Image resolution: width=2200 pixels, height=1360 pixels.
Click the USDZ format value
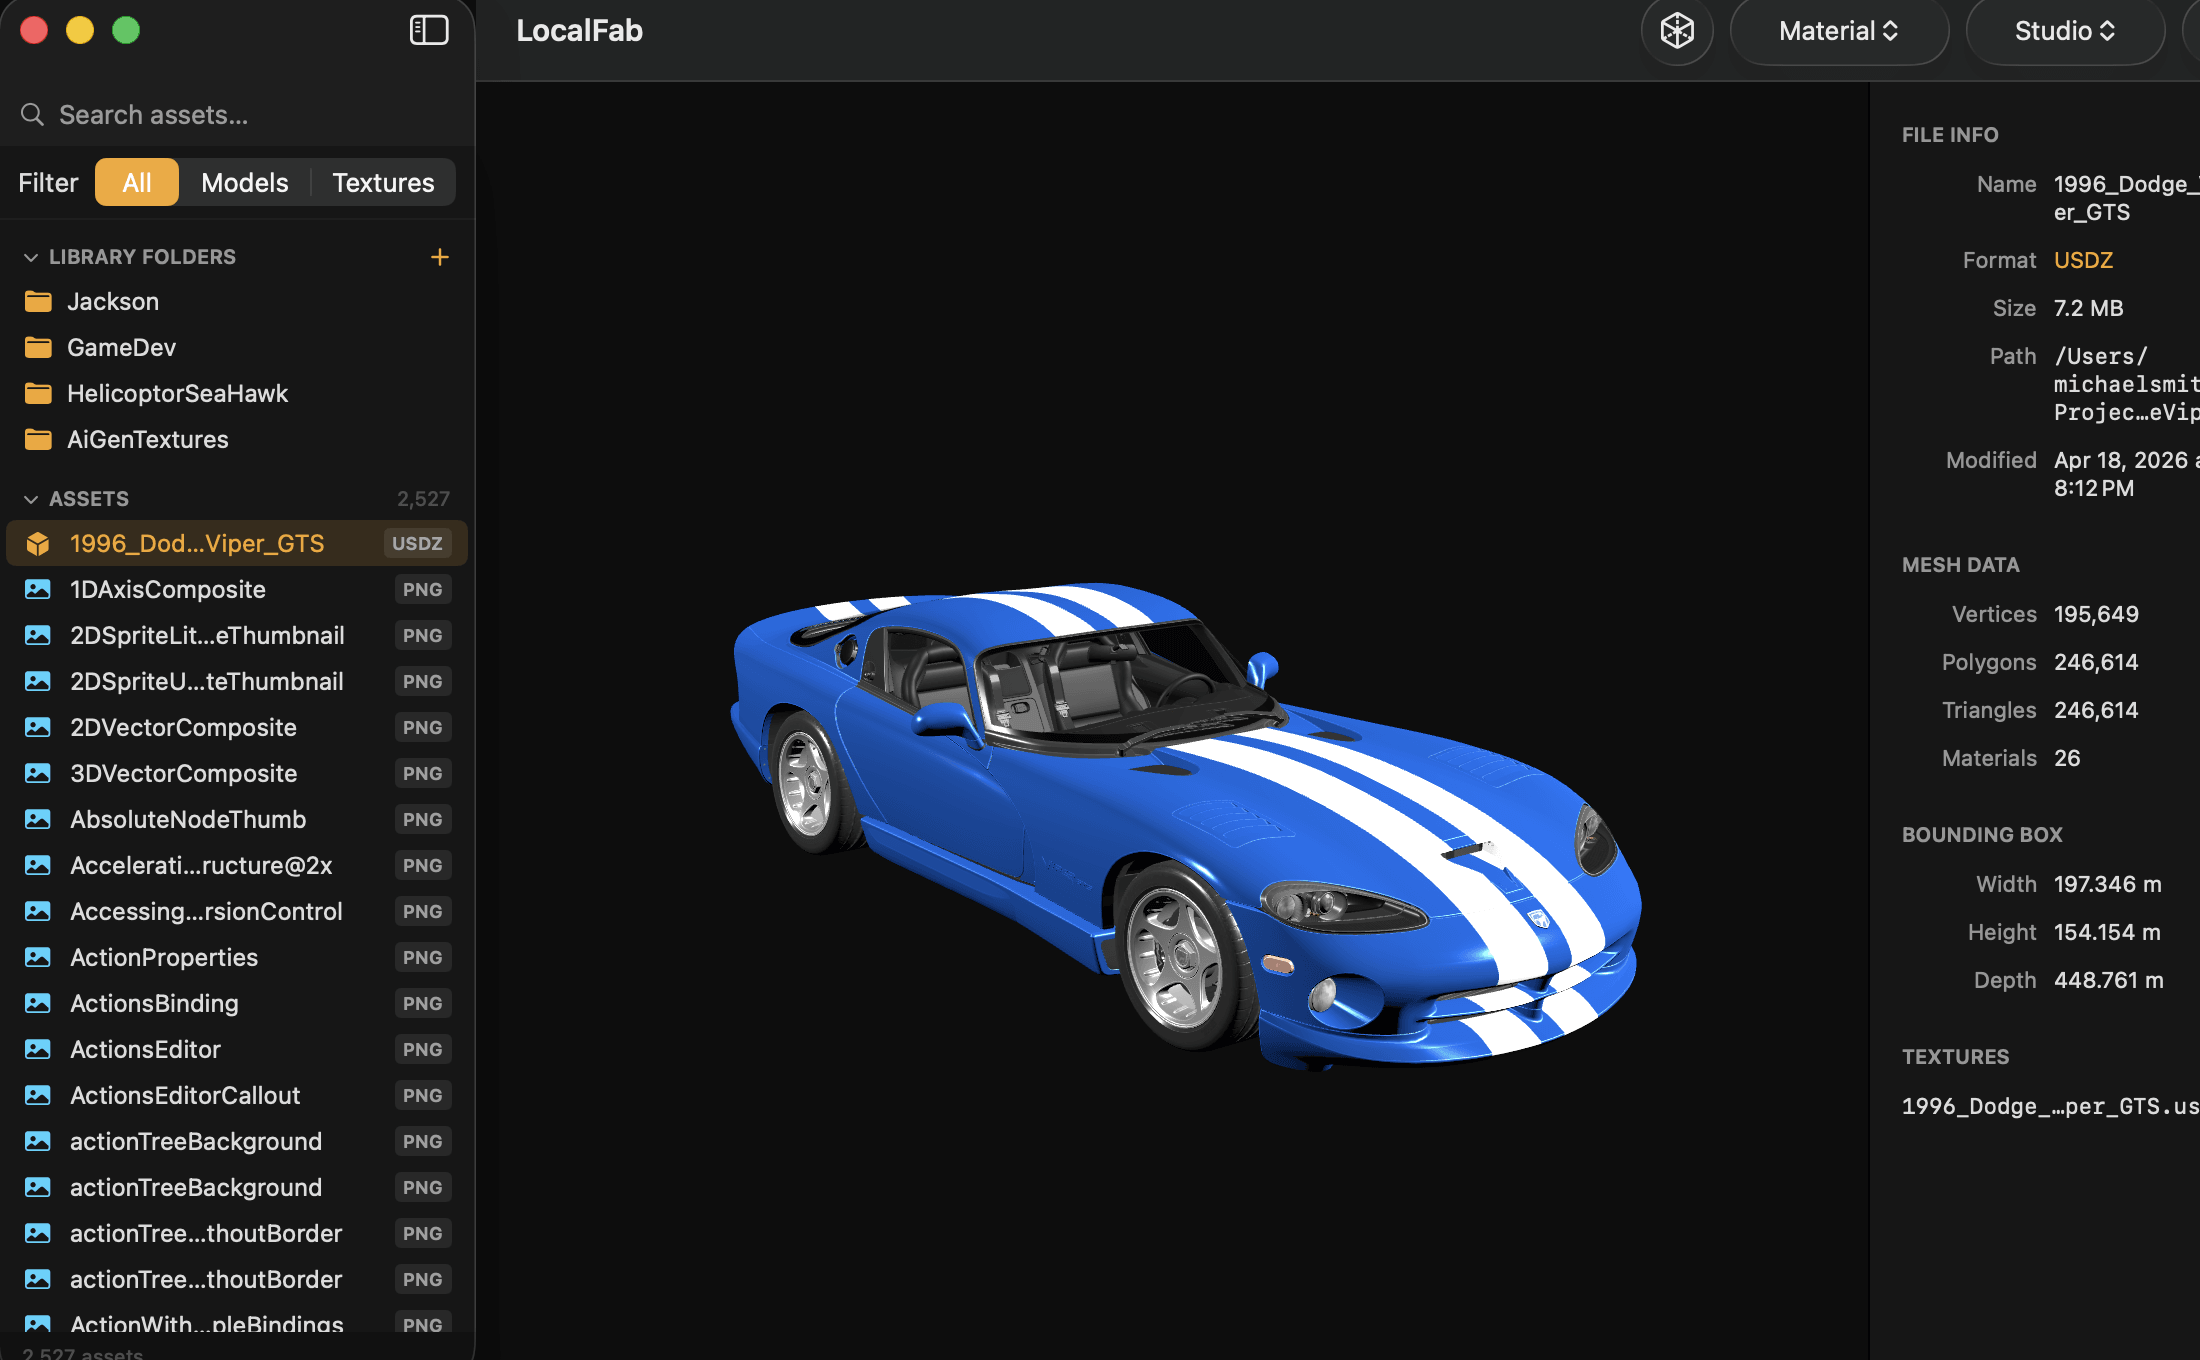[2083, 260]
